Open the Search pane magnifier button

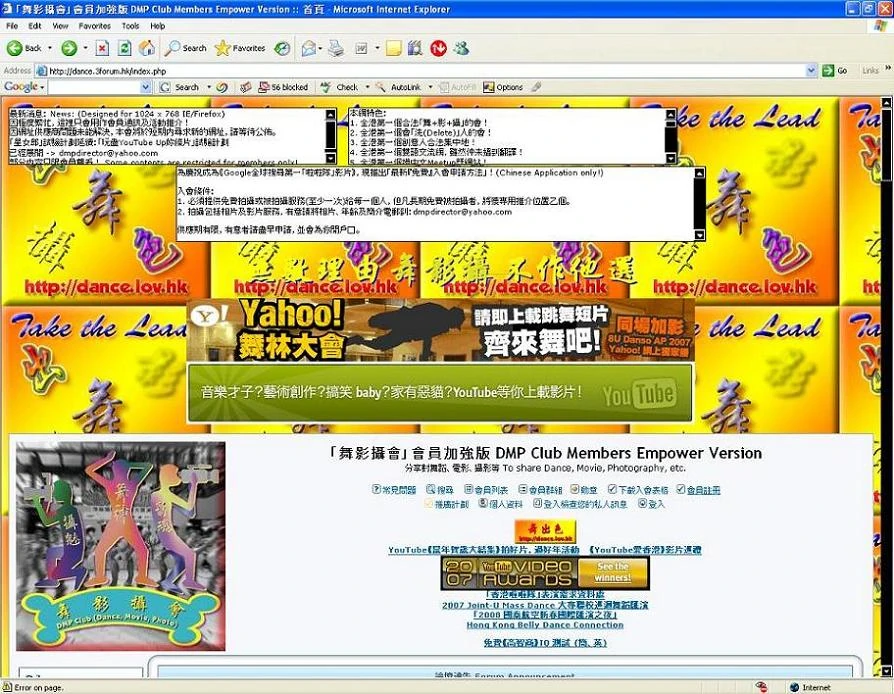pos(185,48)
